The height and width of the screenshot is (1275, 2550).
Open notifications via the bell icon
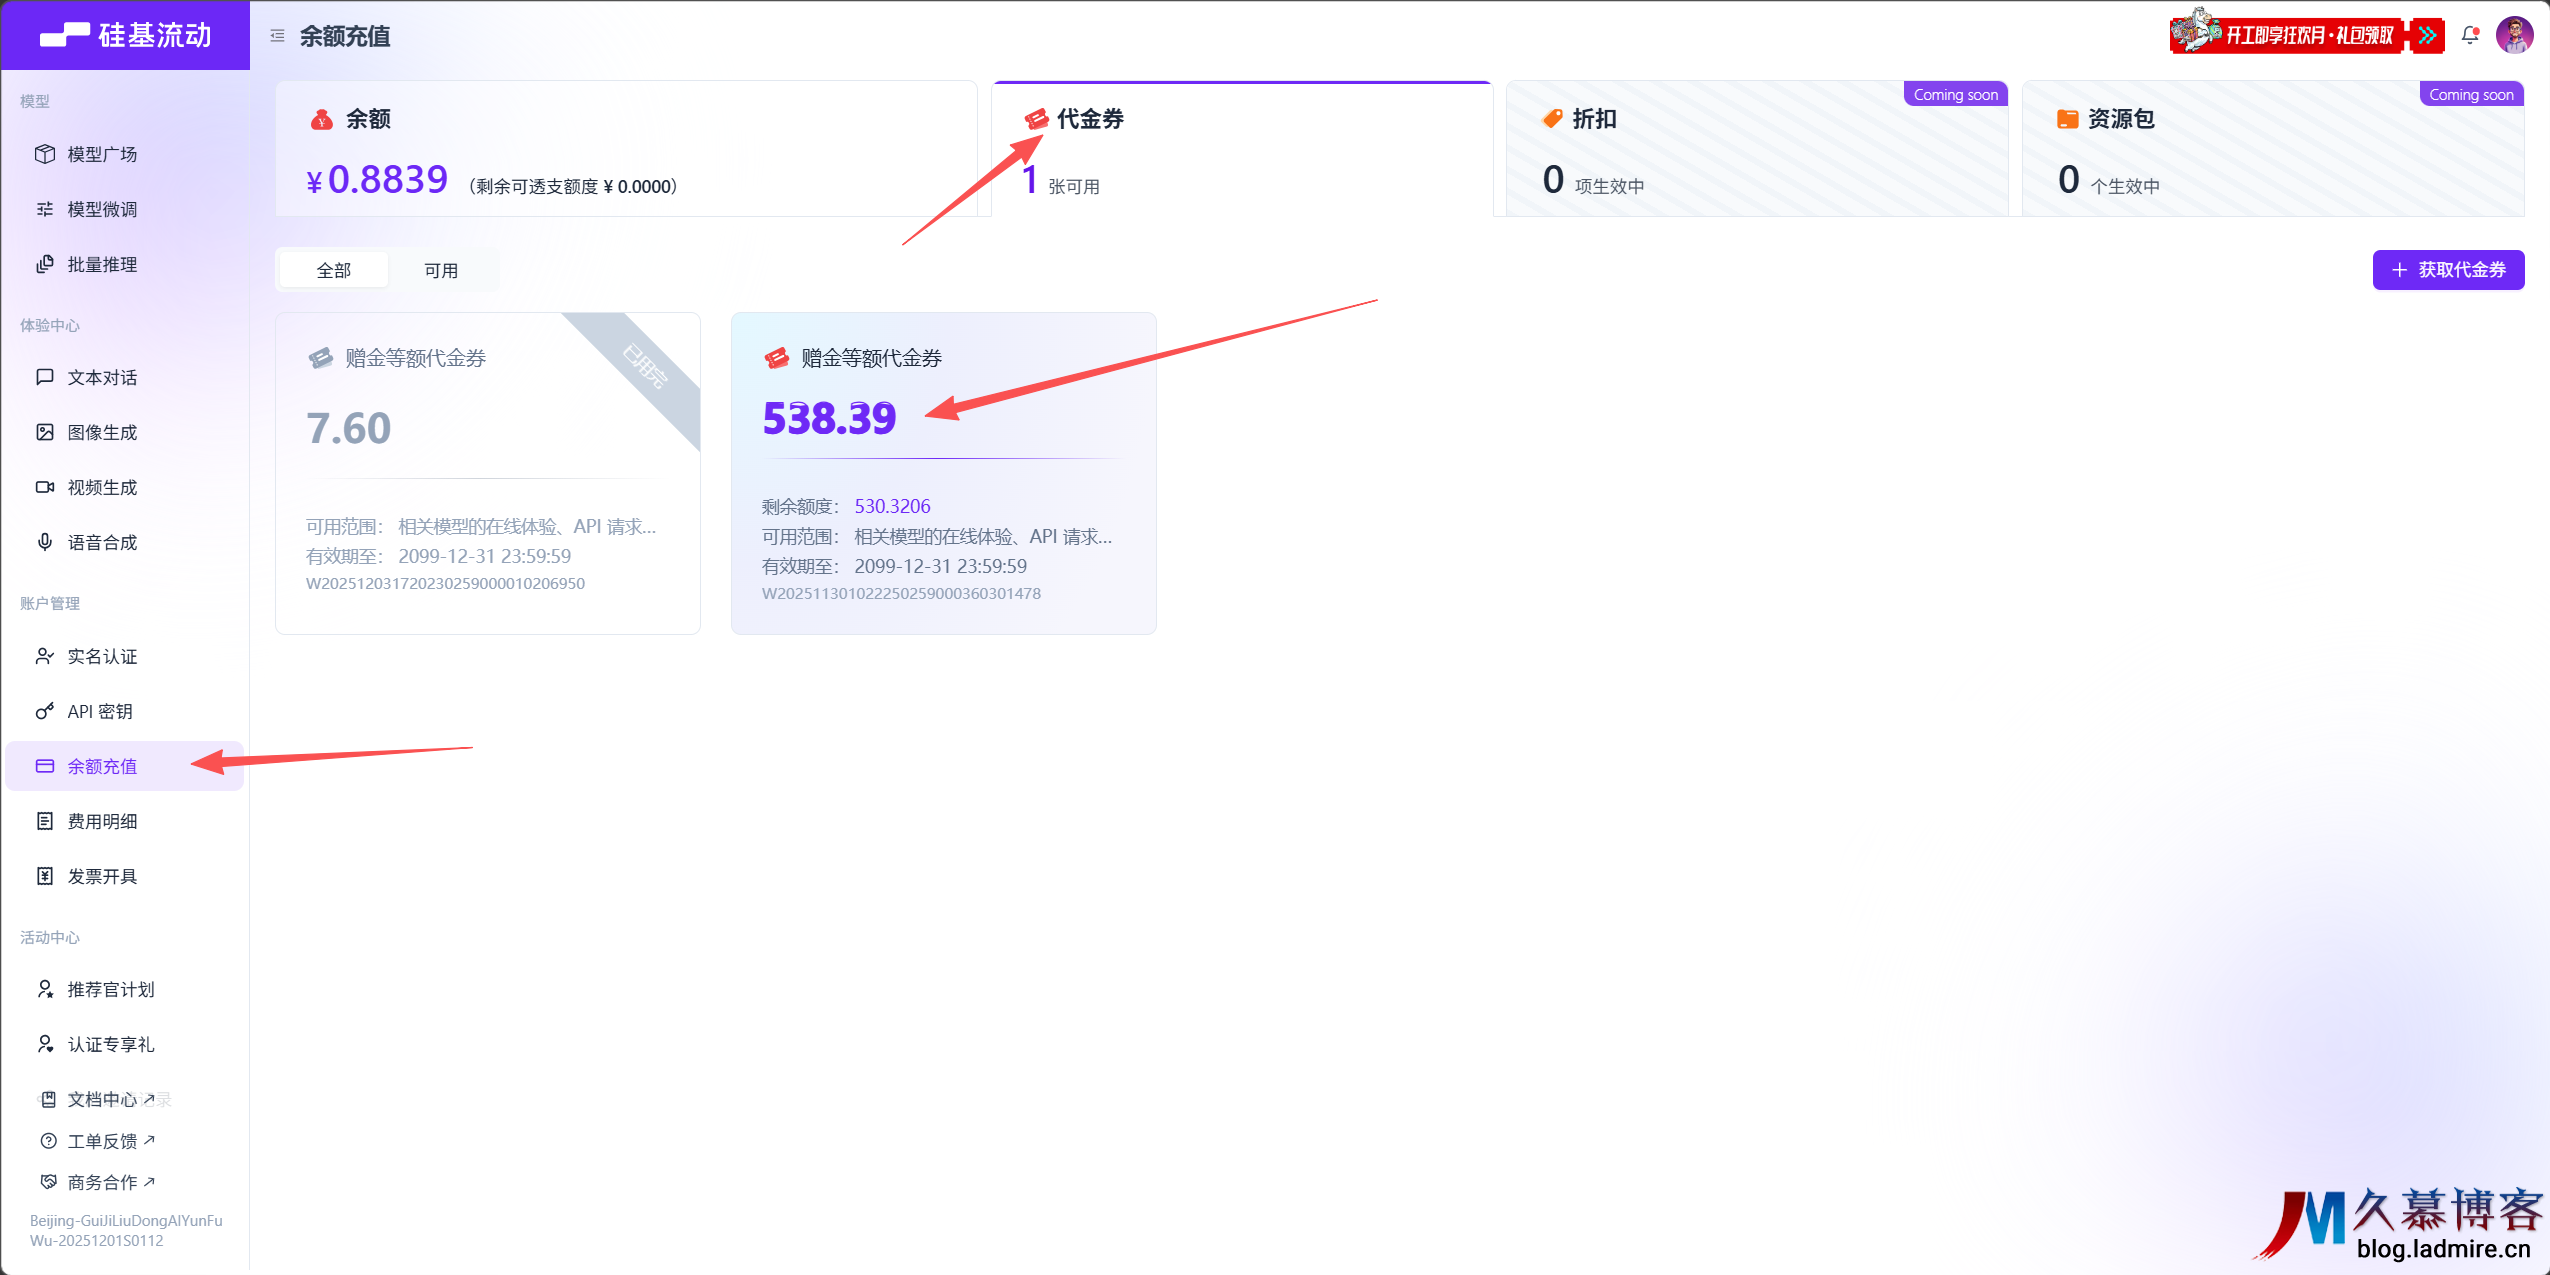(x=2469, y=36)
